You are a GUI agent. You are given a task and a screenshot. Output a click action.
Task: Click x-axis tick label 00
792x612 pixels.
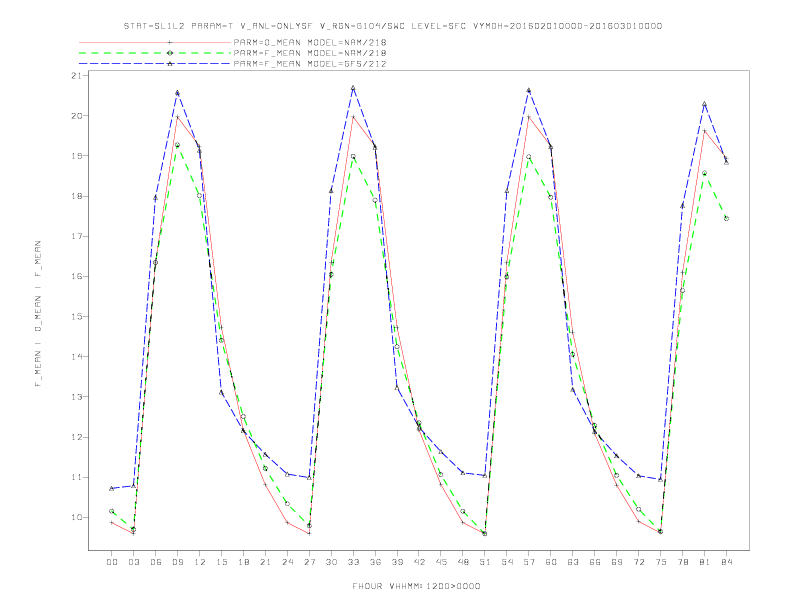click(x=112, y=562)
